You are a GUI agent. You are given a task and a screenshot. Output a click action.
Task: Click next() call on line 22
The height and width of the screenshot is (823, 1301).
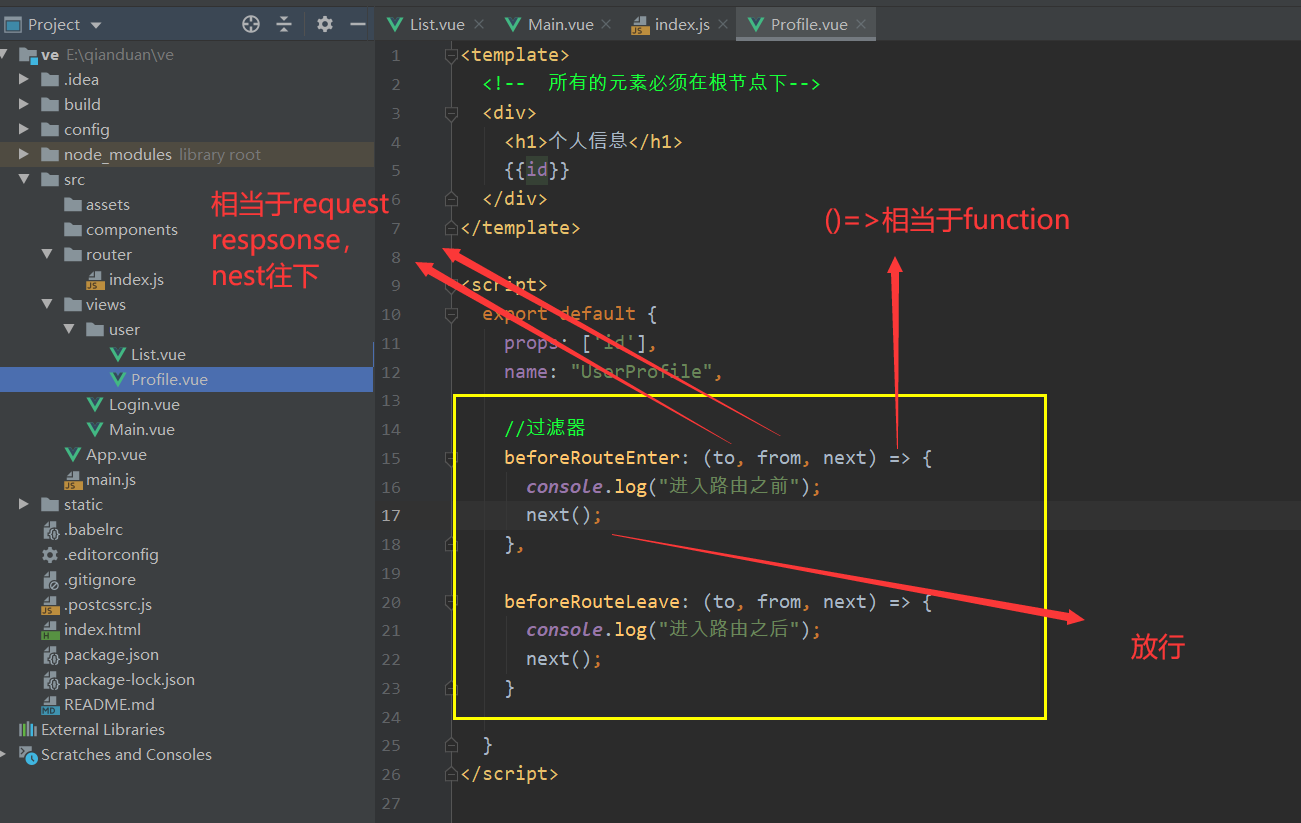[564, 659]
